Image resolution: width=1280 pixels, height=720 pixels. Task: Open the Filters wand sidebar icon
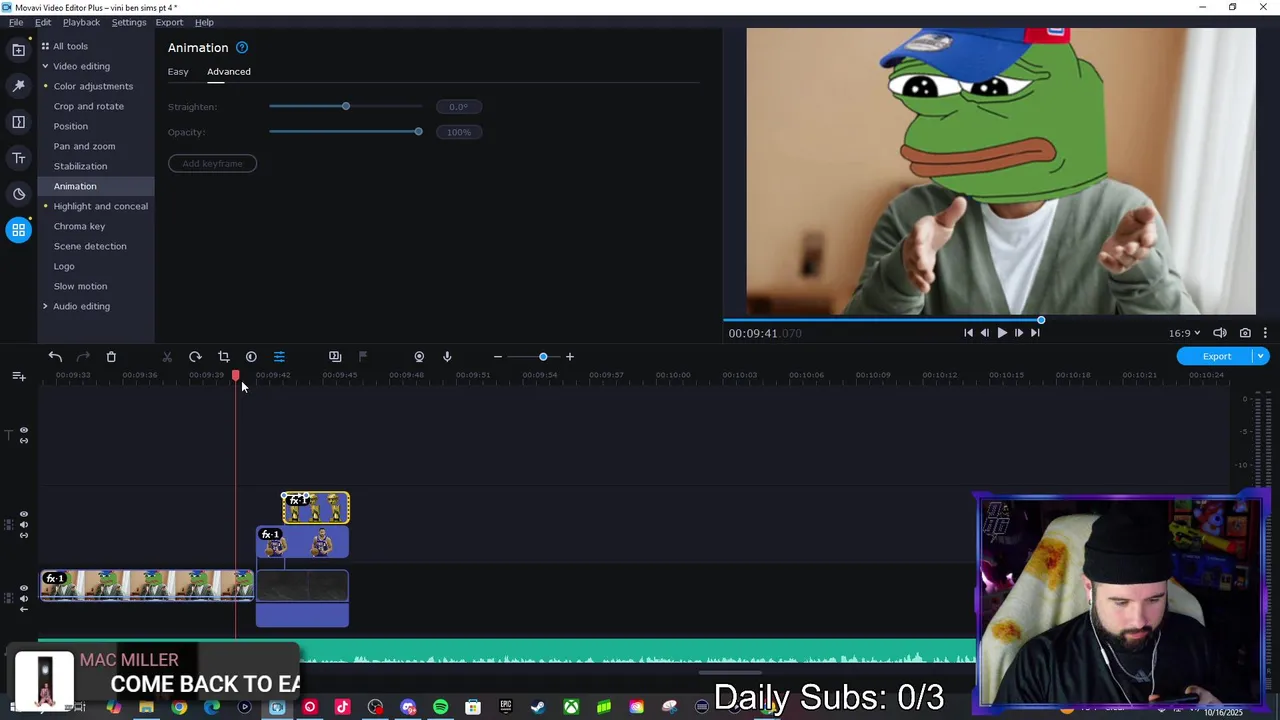[x=18, y=86]
